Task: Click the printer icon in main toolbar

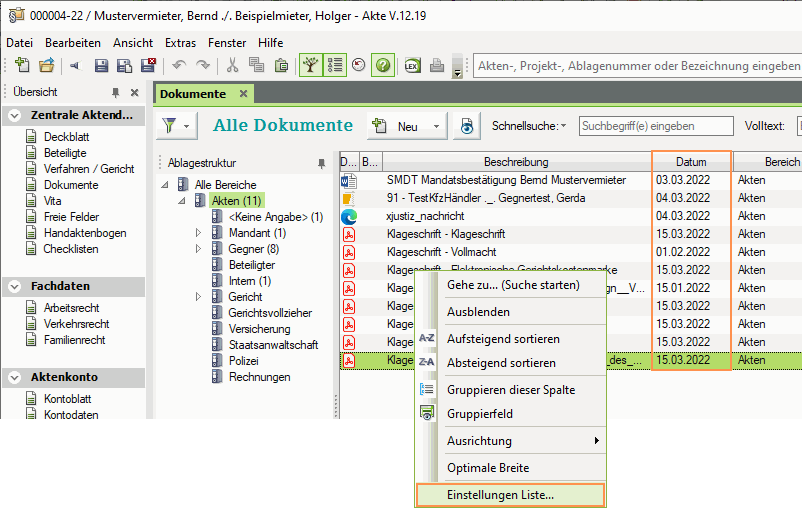Action: 436,66
